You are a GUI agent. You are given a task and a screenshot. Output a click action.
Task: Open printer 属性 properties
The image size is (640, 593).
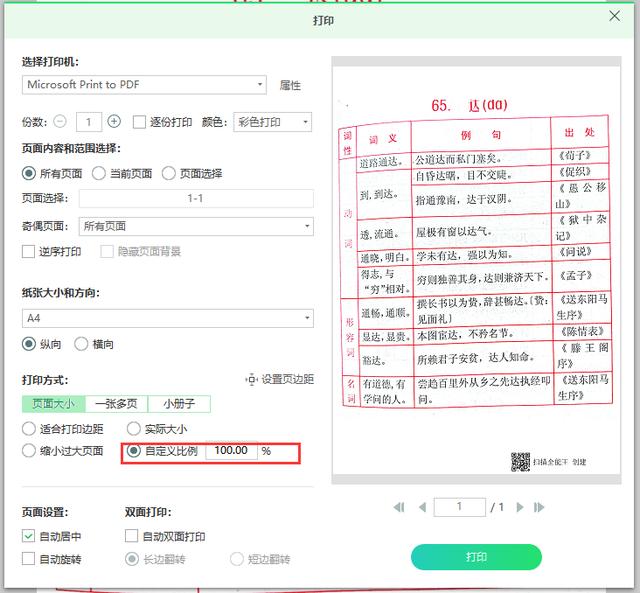pyautogui.click(x=290, y=85)
